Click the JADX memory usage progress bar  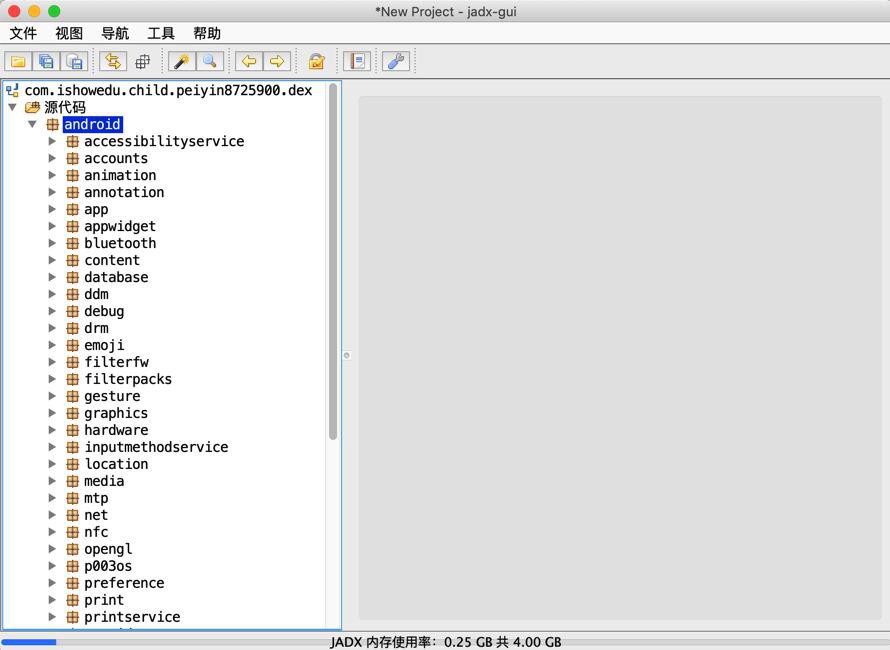(x=445, y=642)
